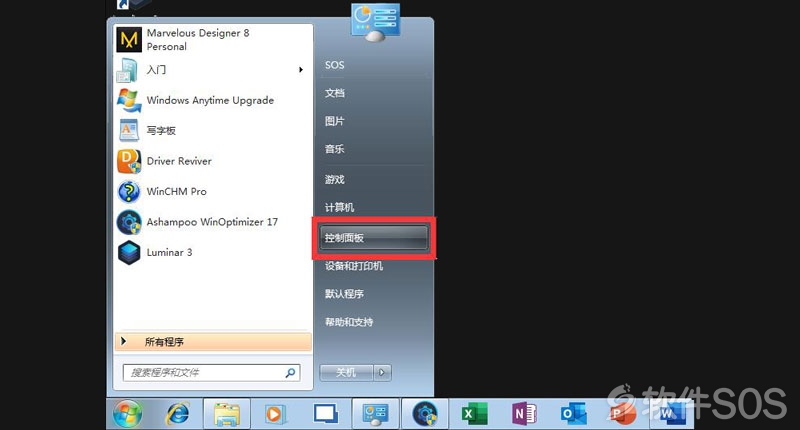Image resolution: width=800 pixels, height=430 pixels.
Task: Open WinCHM Pro icon
Action: point(129,192)
